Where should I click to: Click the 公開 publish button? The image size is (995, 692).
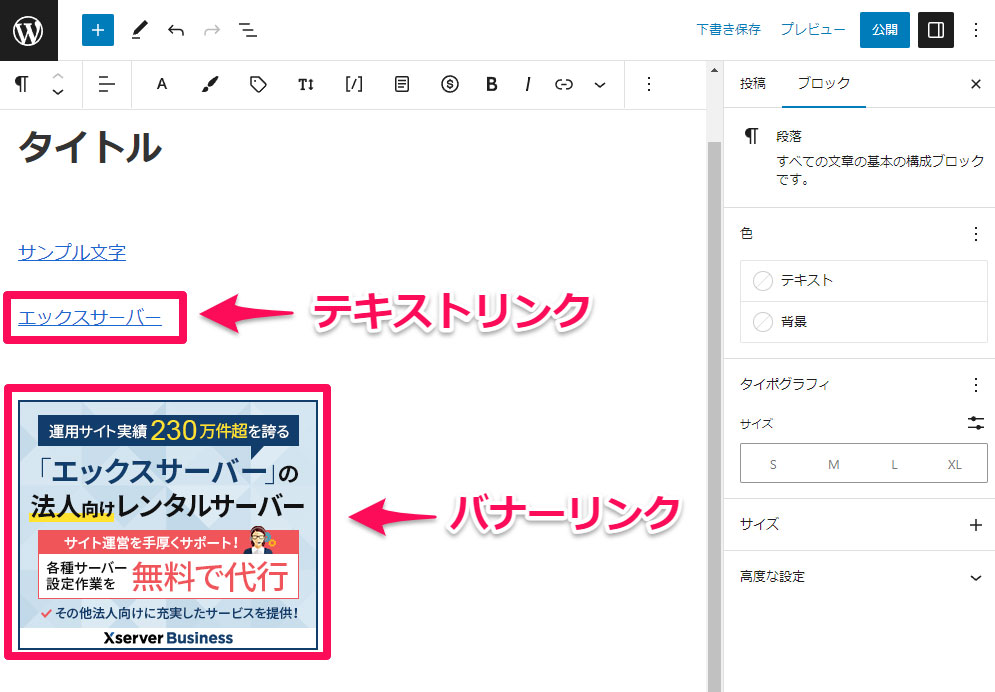(884, 30)
